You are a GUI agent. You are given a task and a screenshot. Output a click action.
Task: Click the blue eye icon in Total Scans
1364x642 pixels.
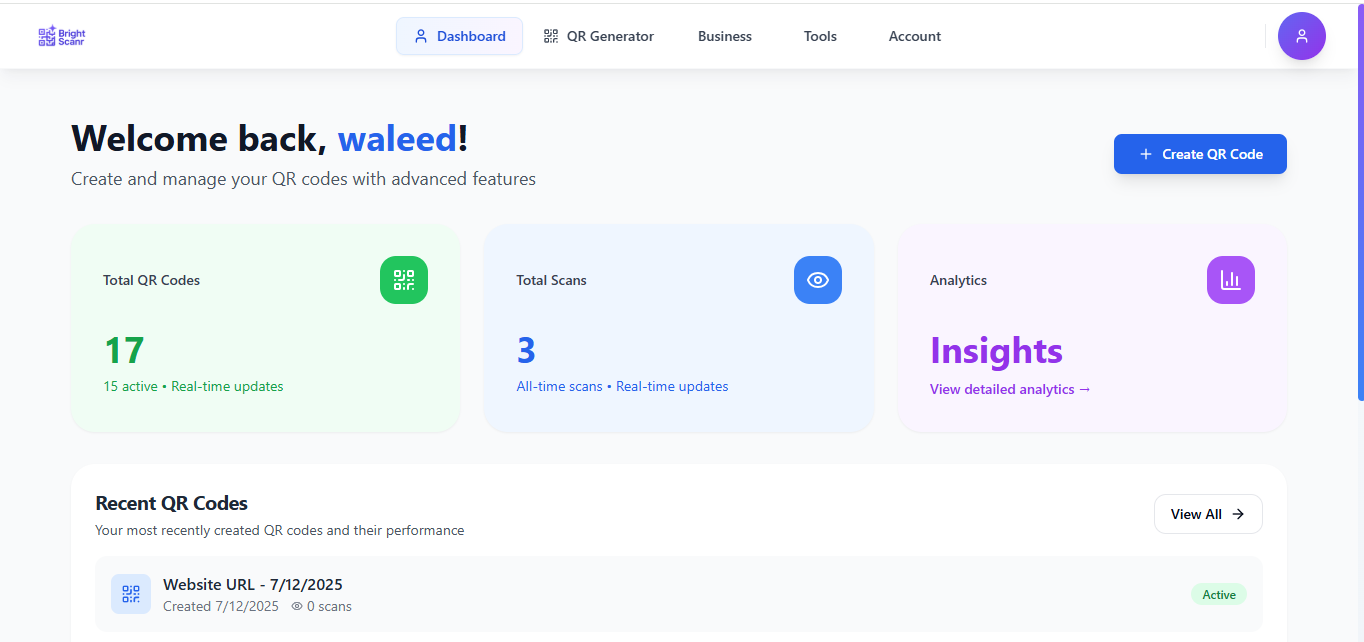click(818, 280)
